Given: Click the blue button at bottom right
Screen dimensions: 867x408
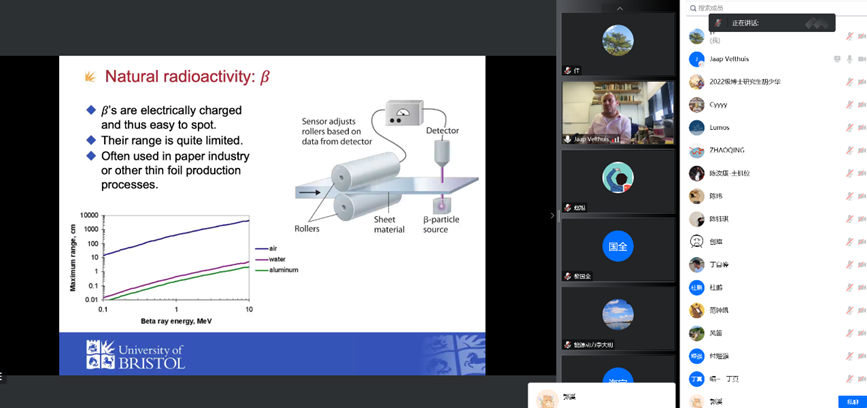Looking at the screenshot, I should [851, 401].
